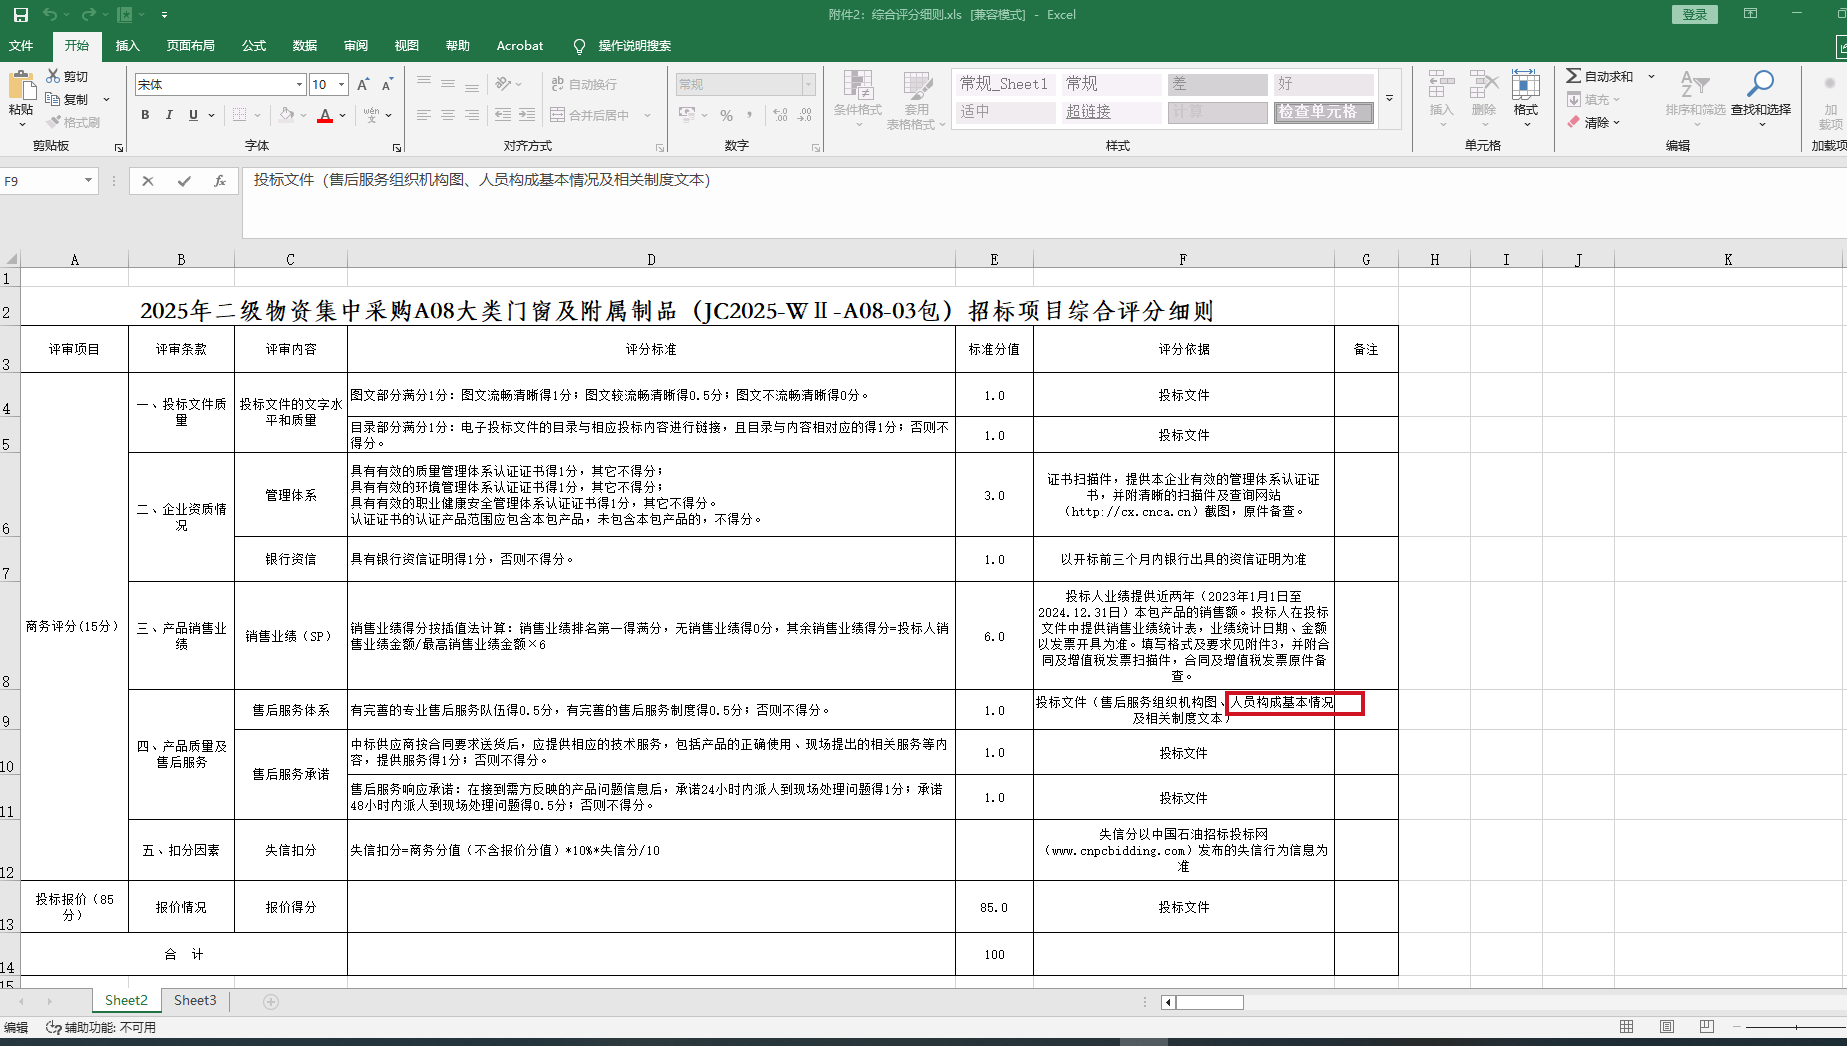Open the font name dropdown showing 宋体

tap(299, 85)
